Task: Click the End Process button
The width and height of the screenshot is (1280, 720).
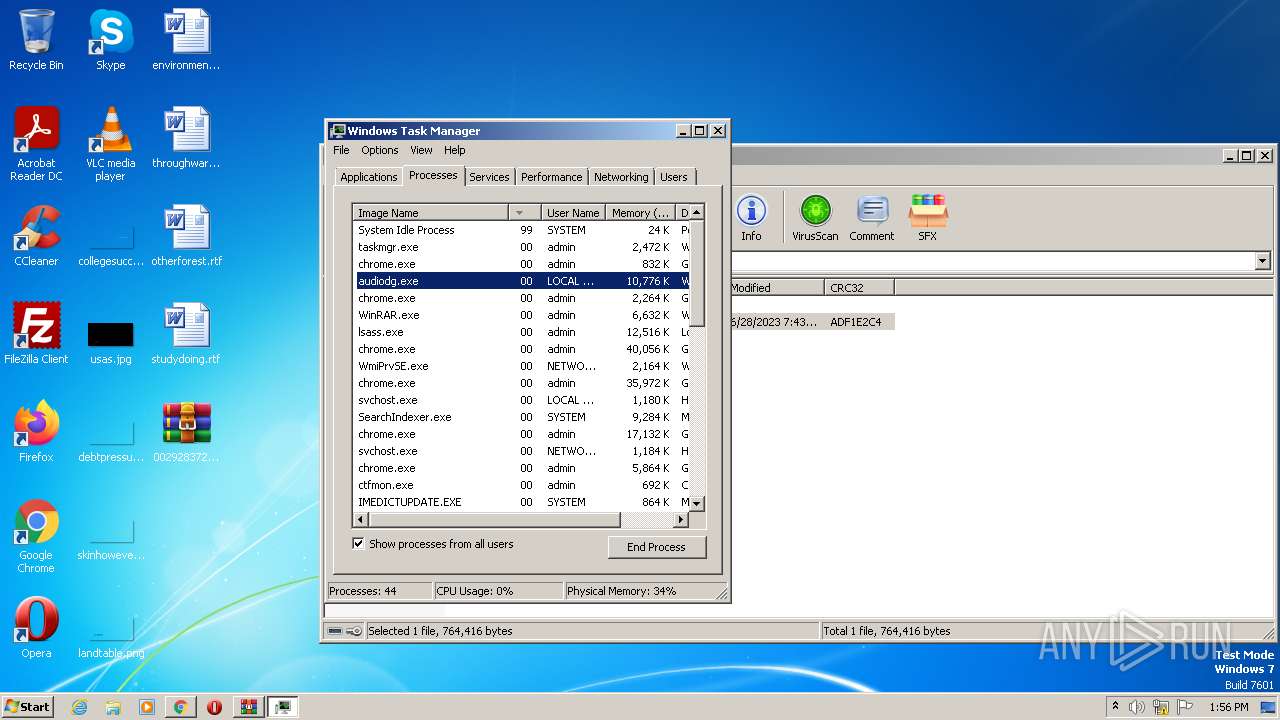Action: click(656, 547)
